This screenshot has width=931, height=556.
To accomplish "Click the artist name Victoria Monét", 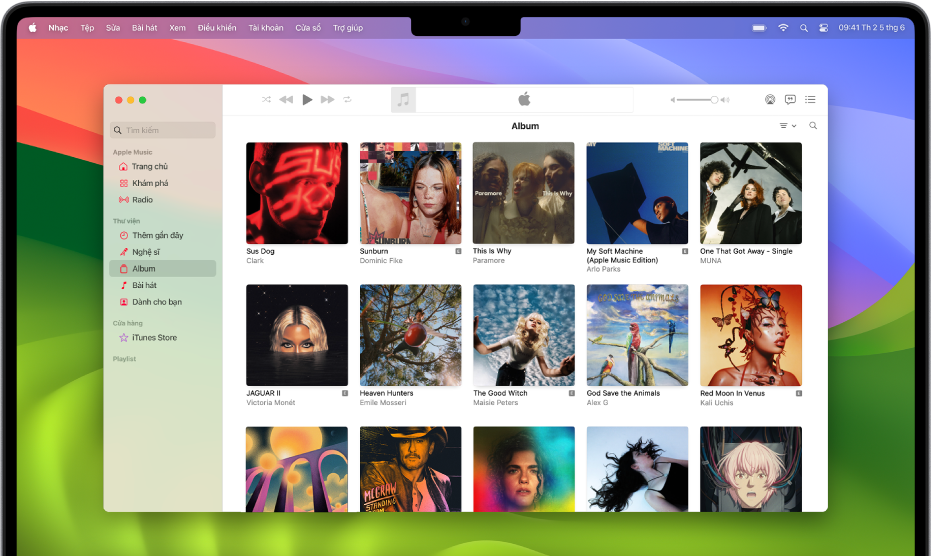I will tap(271, 403).
